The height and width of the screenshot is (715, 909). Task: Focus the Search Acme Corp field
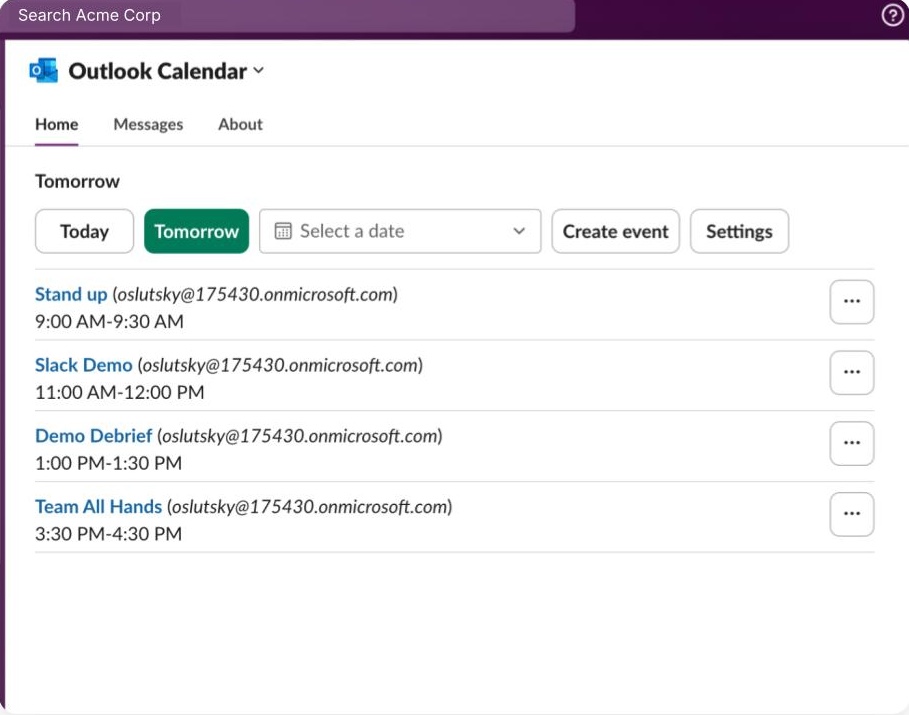290,15
